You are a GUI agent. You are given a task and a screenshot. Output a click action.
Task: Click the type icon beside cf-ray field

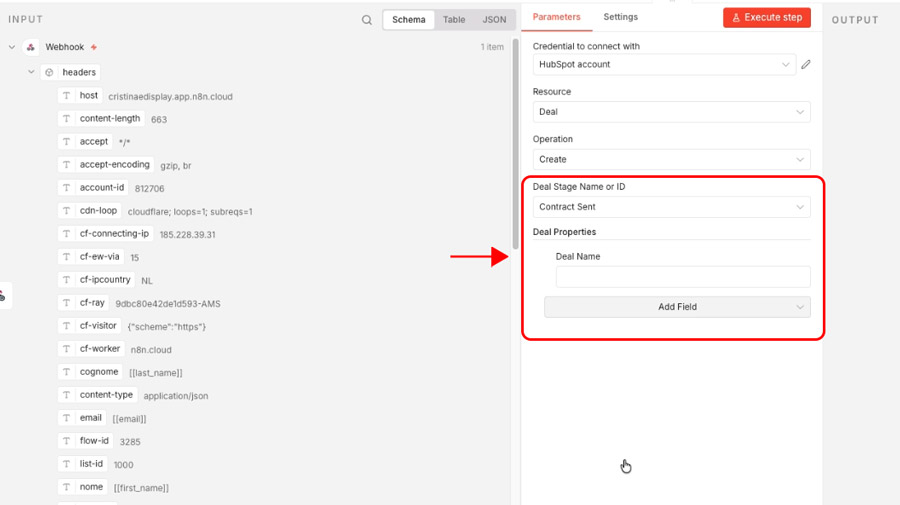tap(67, 303)
